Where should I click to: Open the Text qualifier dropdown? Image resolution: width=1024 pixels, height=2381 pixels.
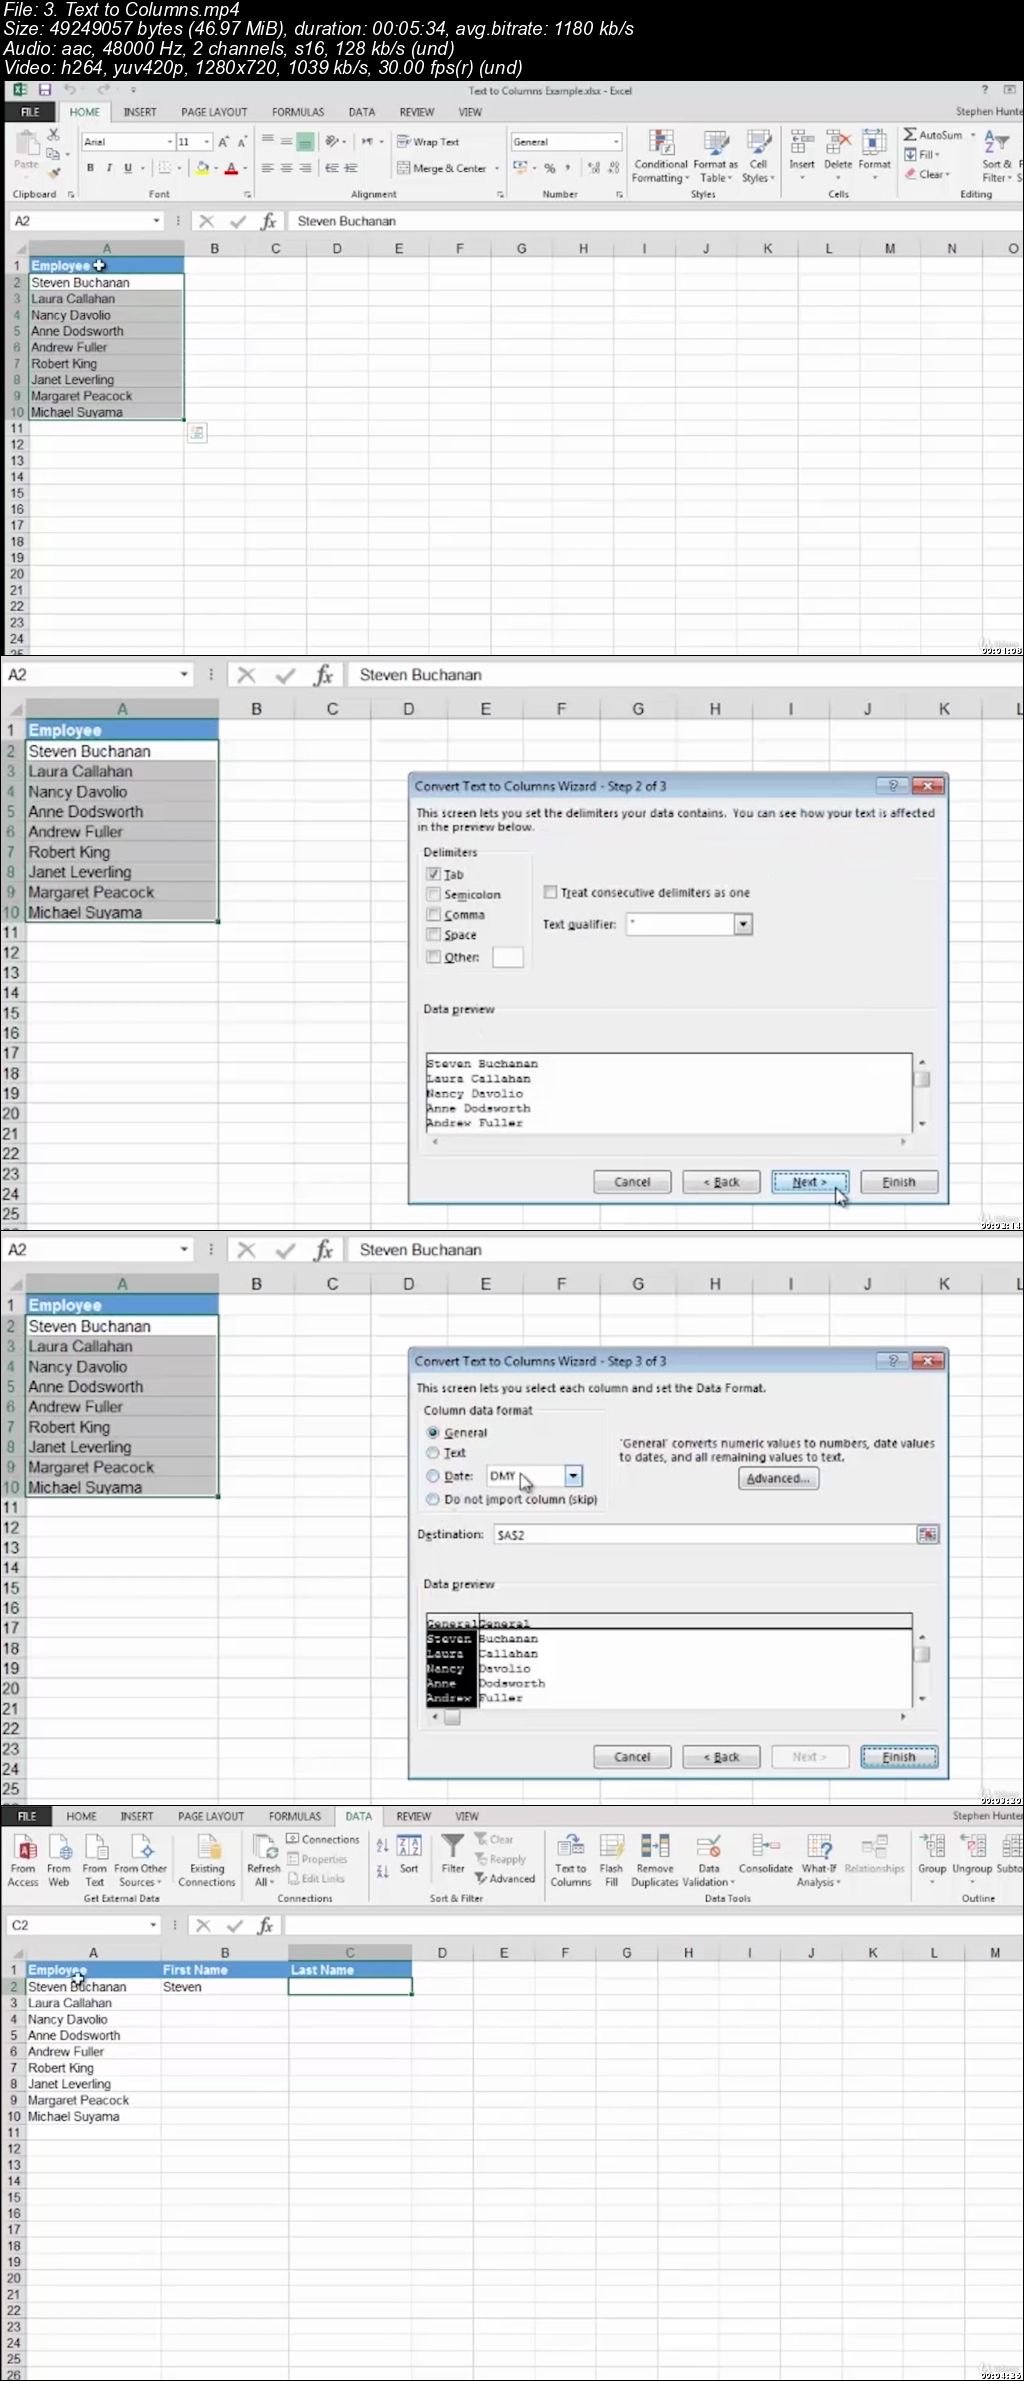coord(743,925)
